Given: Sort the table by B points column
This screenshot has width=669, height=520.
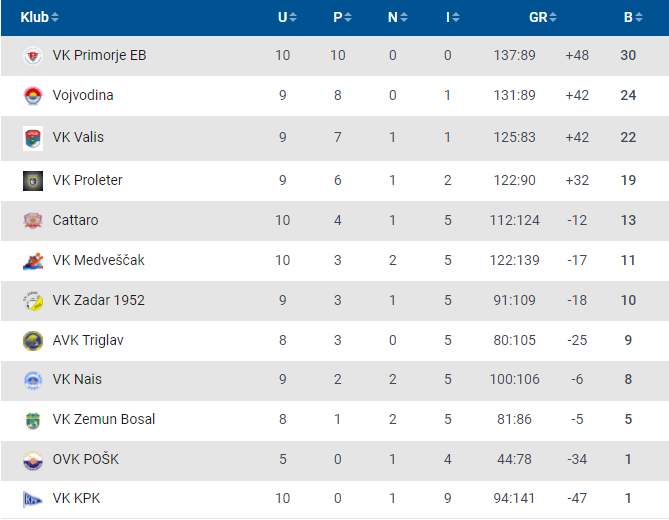Looking at the screenshot, I should 633,17.
